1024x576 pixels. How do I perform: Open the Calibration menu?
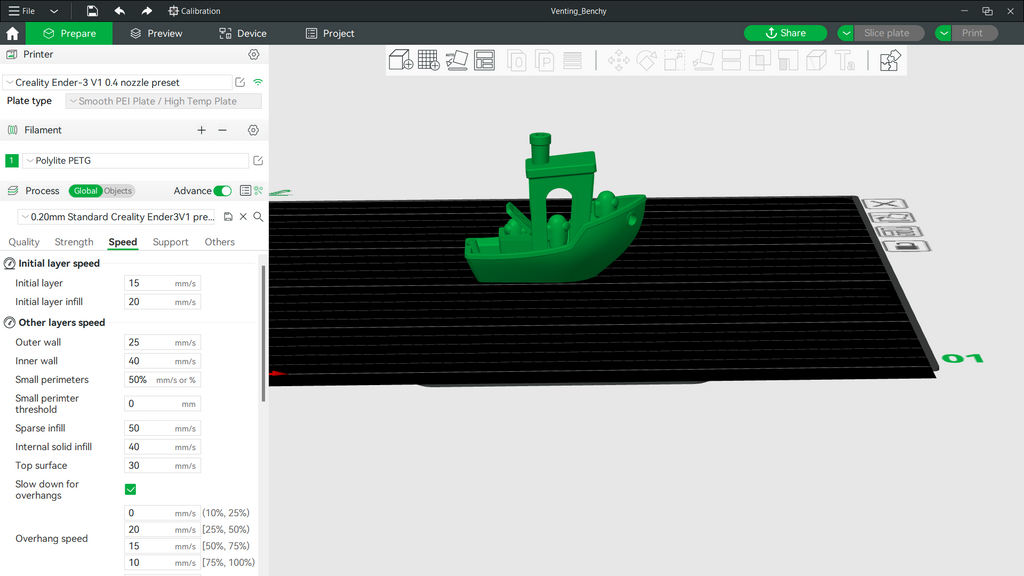pyautogui.click(x=194, y=11)
